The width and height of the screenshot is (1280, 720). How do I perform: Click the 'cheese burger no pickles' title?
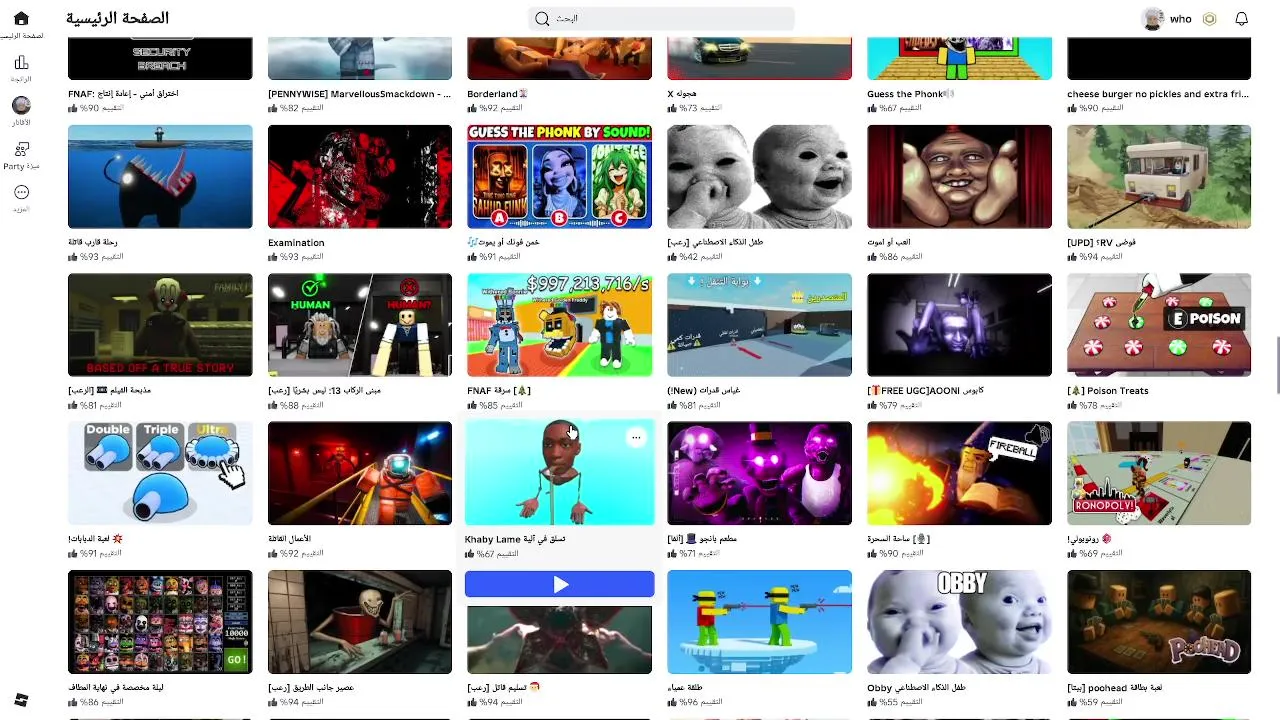[1157, 94]
